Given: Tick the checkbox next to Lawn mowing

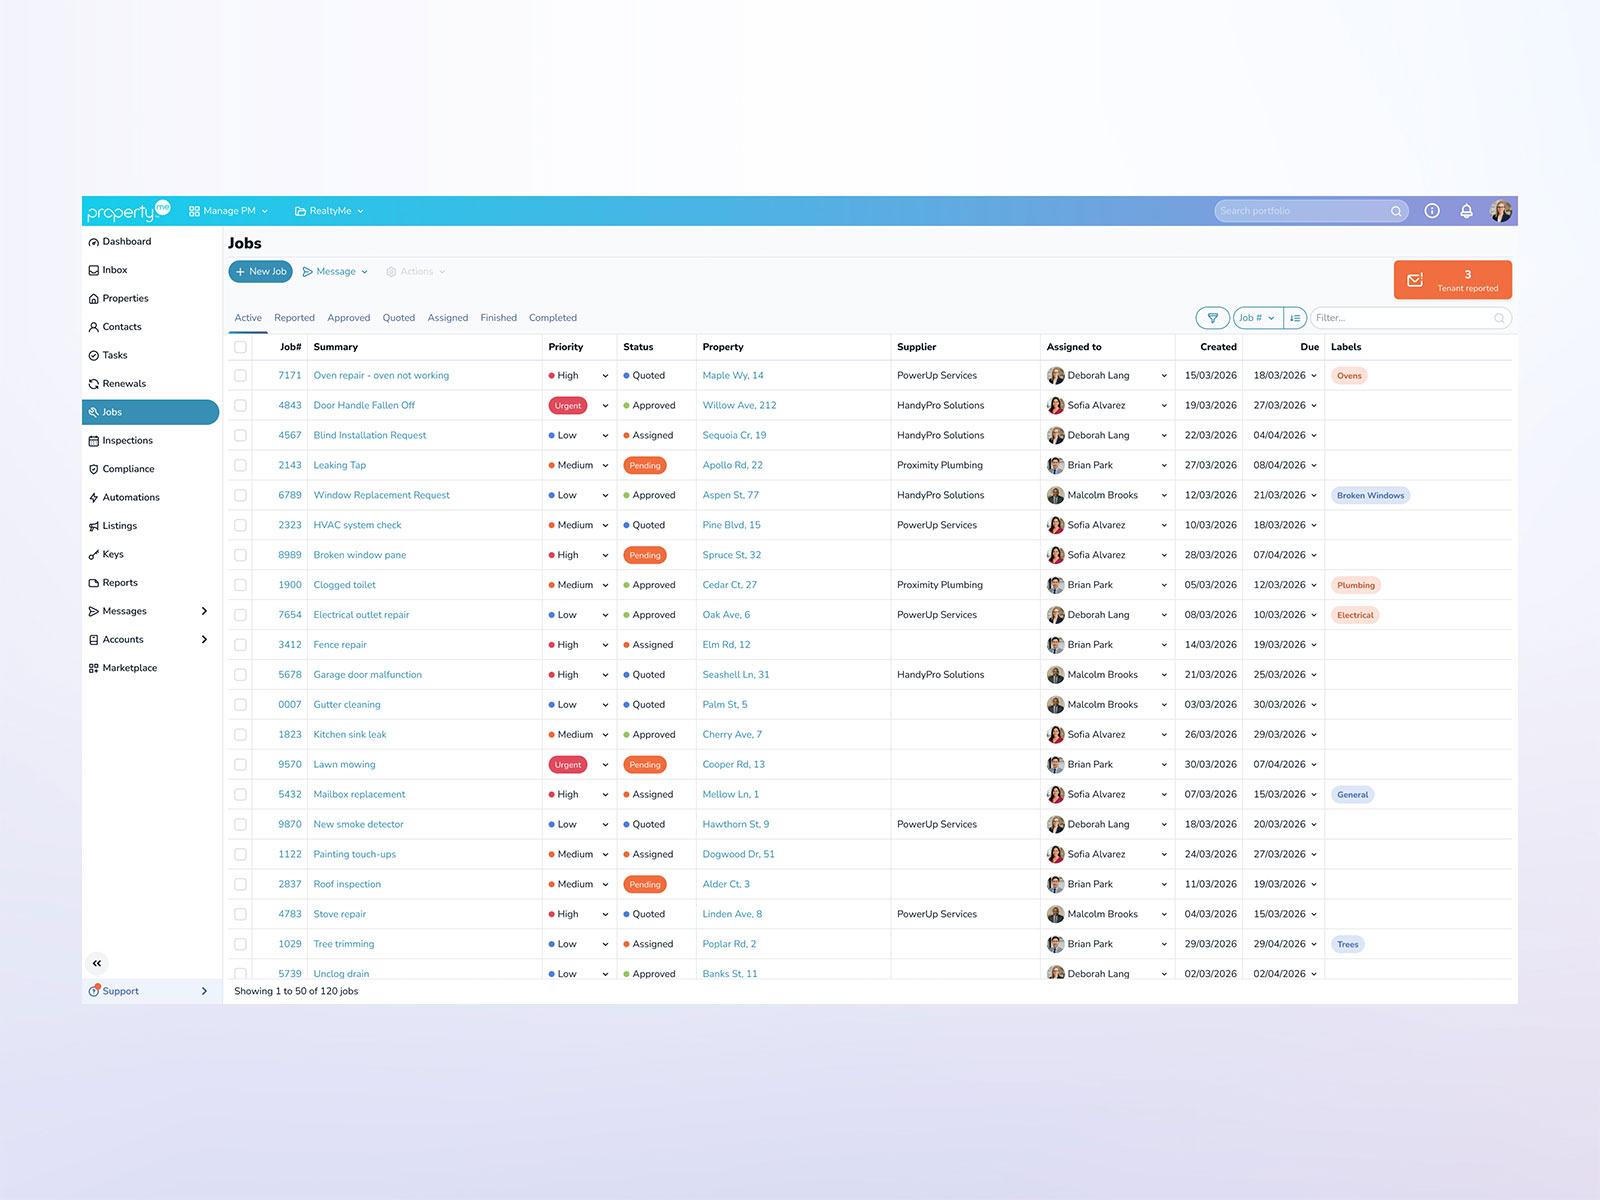Looking at the screenshot, I should pyautogui.click(x=240, y=764).
